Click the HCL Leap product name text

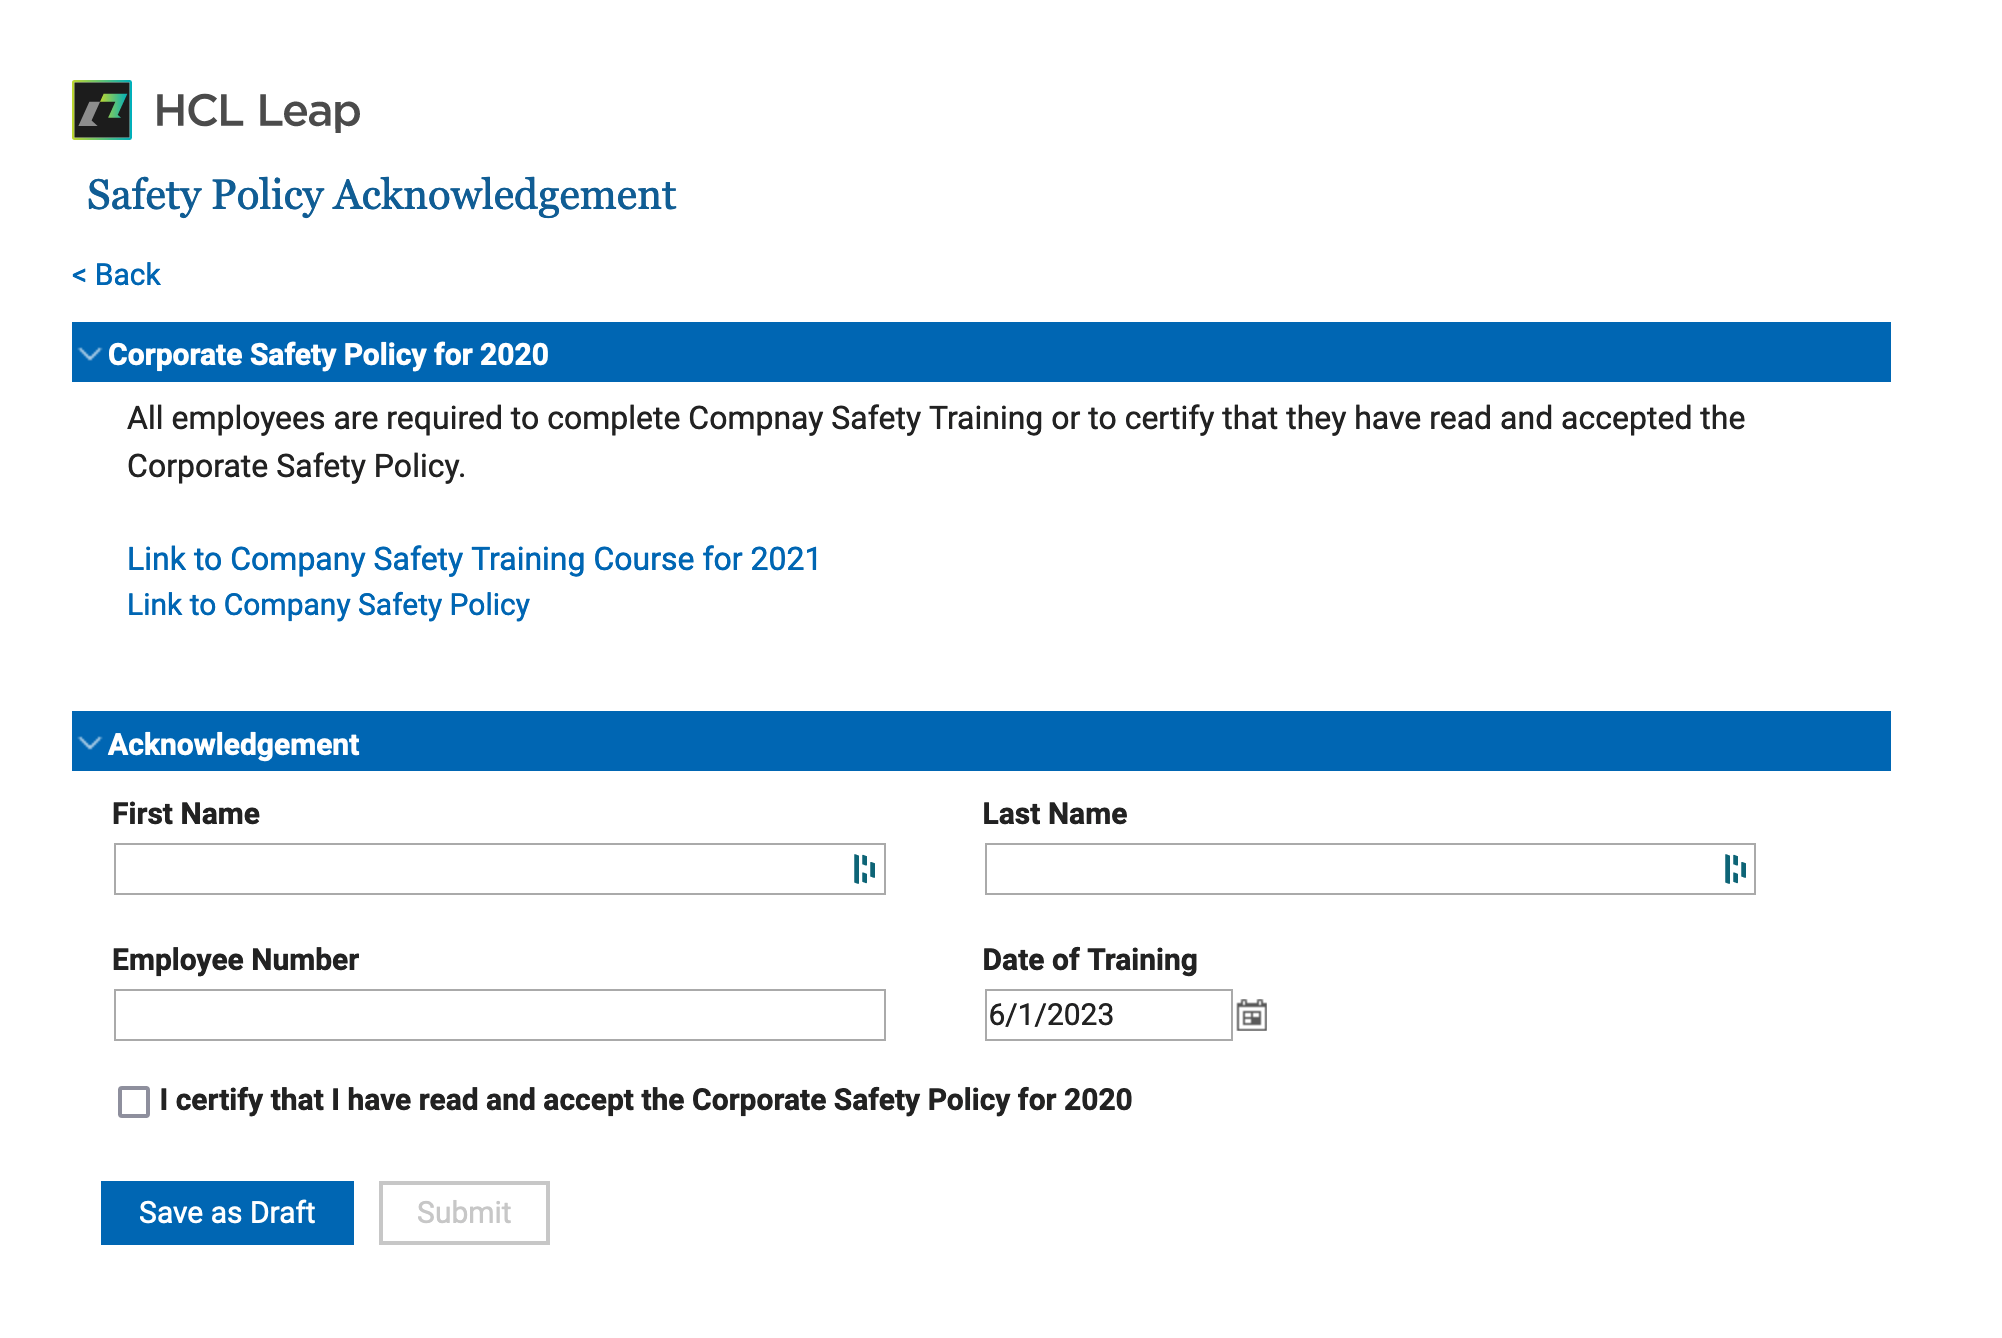pos(257,110)
